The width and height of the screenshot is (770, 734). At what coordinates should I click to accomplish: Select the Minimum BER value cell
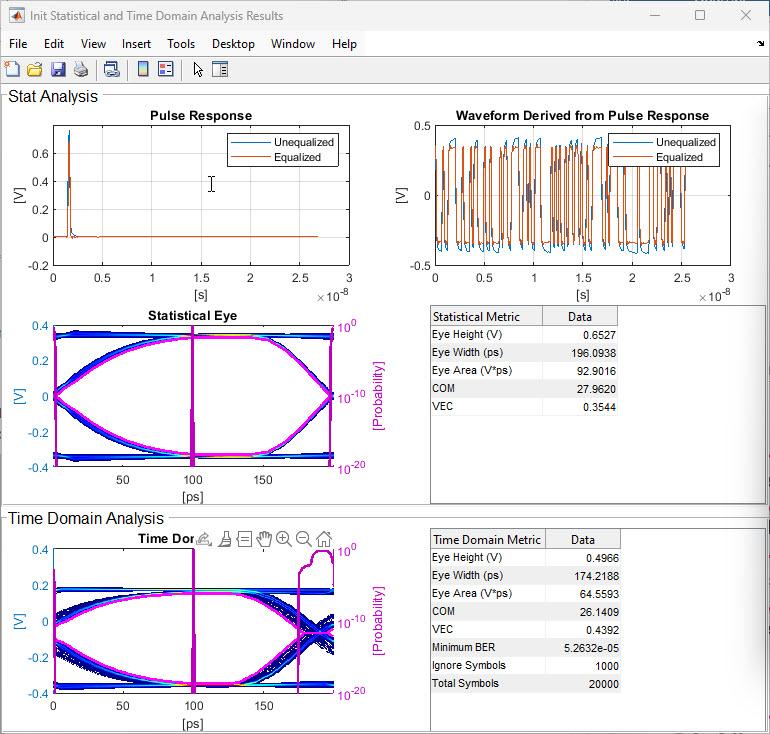pos(583,648)
